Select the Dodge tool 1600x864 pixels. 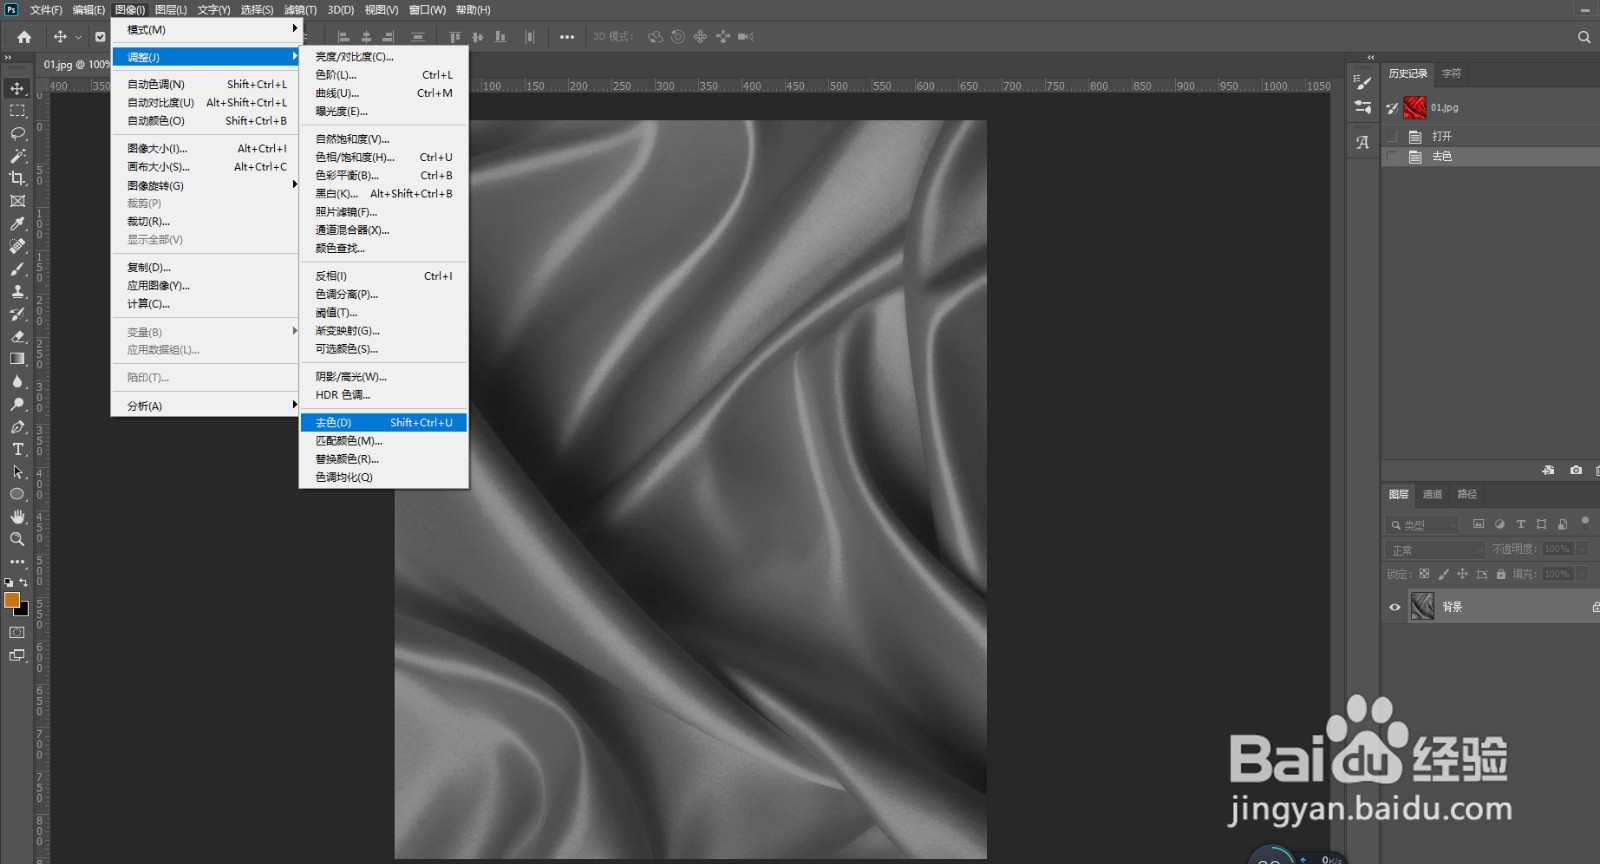point(17,404)
